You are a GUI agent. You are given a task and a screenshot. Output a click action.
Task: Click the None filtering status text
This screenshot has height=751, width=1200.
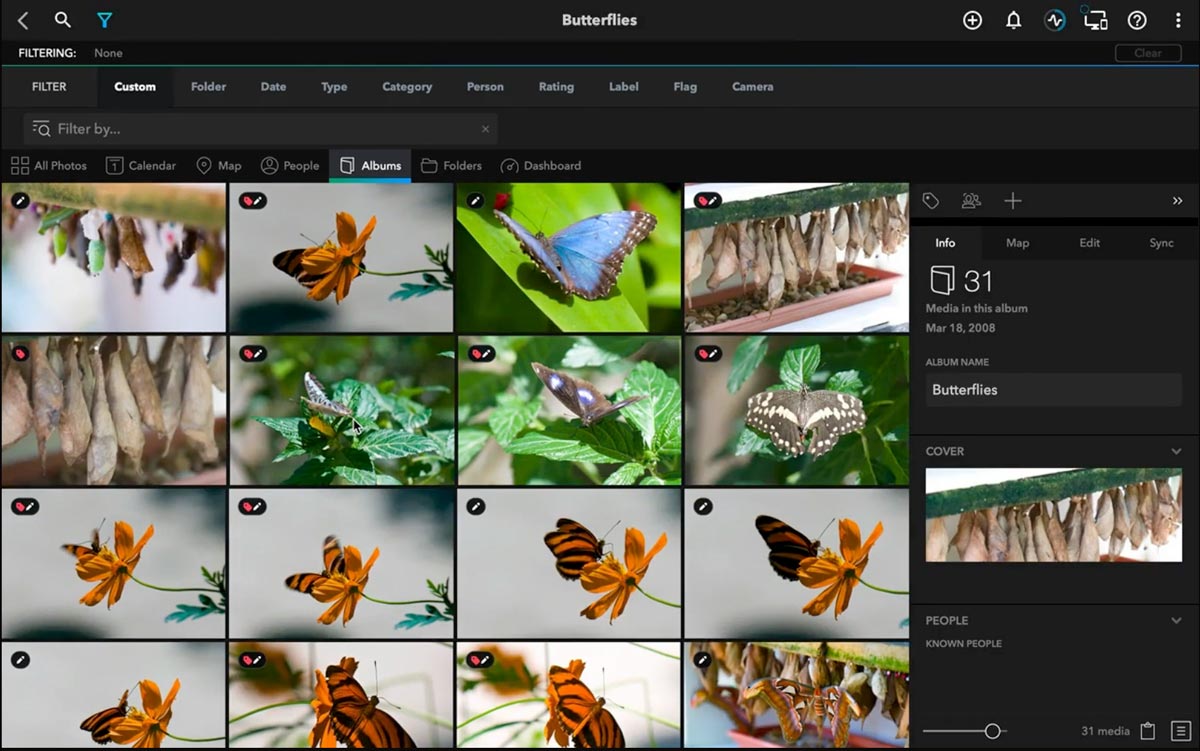(108, 53)
